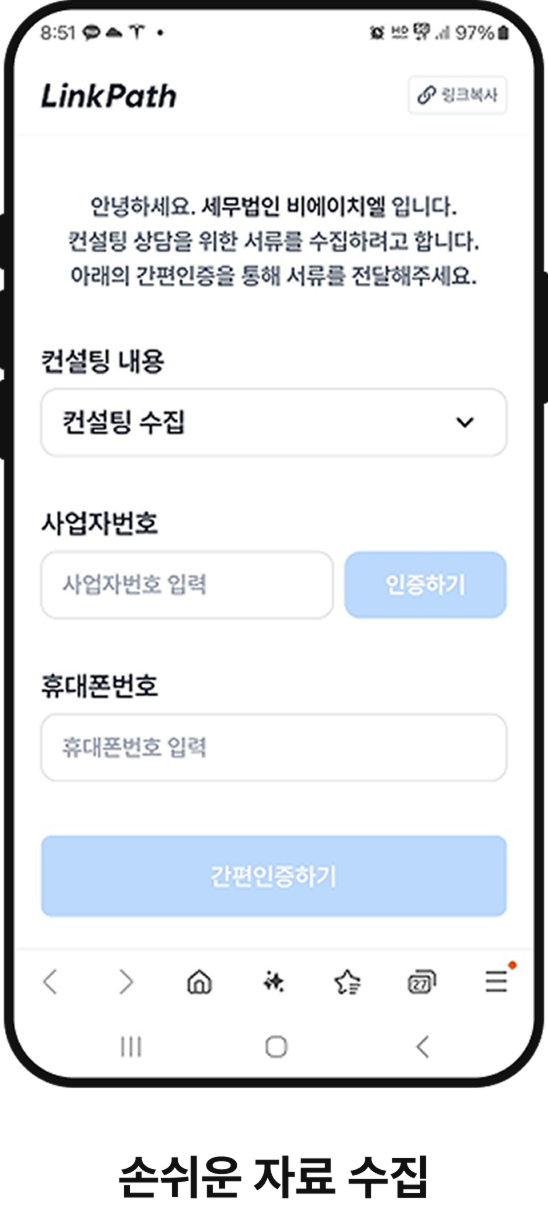The height and width of the screenshot is (1206, 548).
Task: Tap the 간편인증하기 button
Action: click(x=273, y=876)
